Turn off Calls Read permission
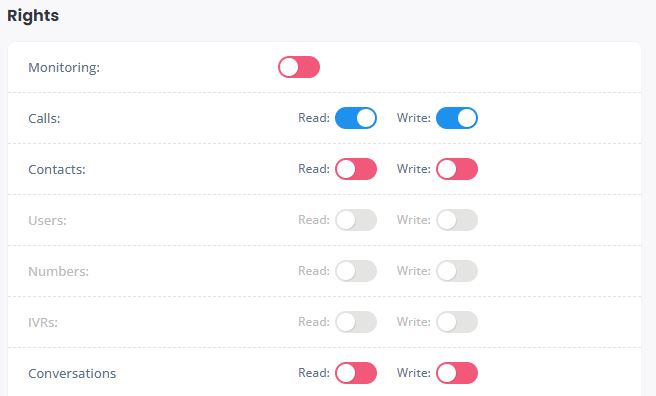 [356, 118]
